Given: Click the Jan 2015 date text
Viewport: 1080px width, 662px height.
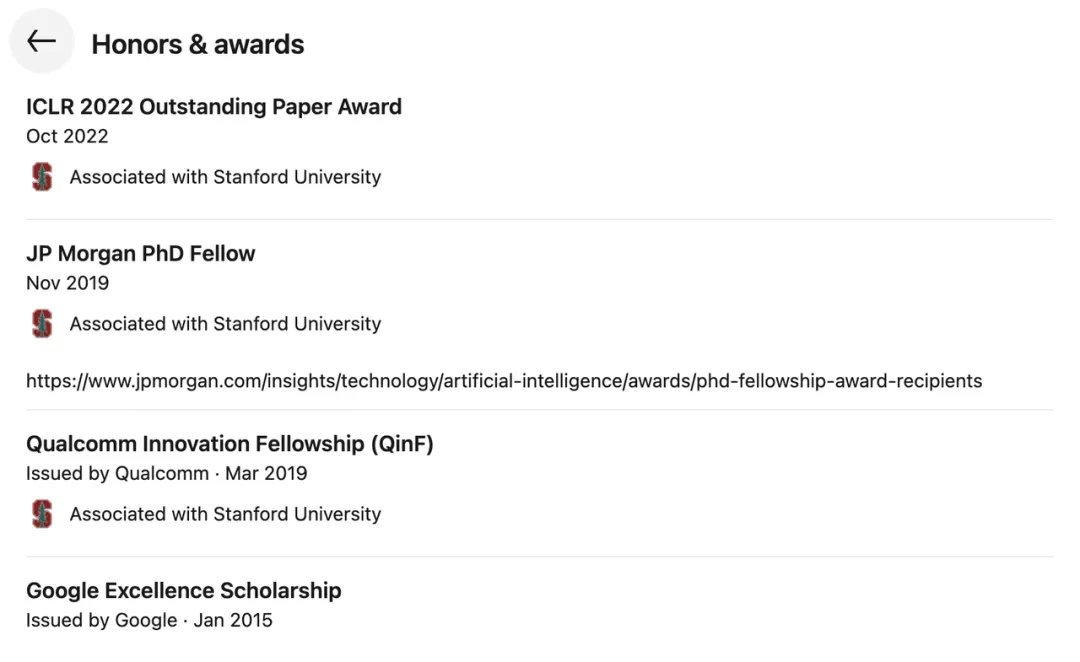Looking at the screenshot, I should pyautogui.click(x=233, y=620).
